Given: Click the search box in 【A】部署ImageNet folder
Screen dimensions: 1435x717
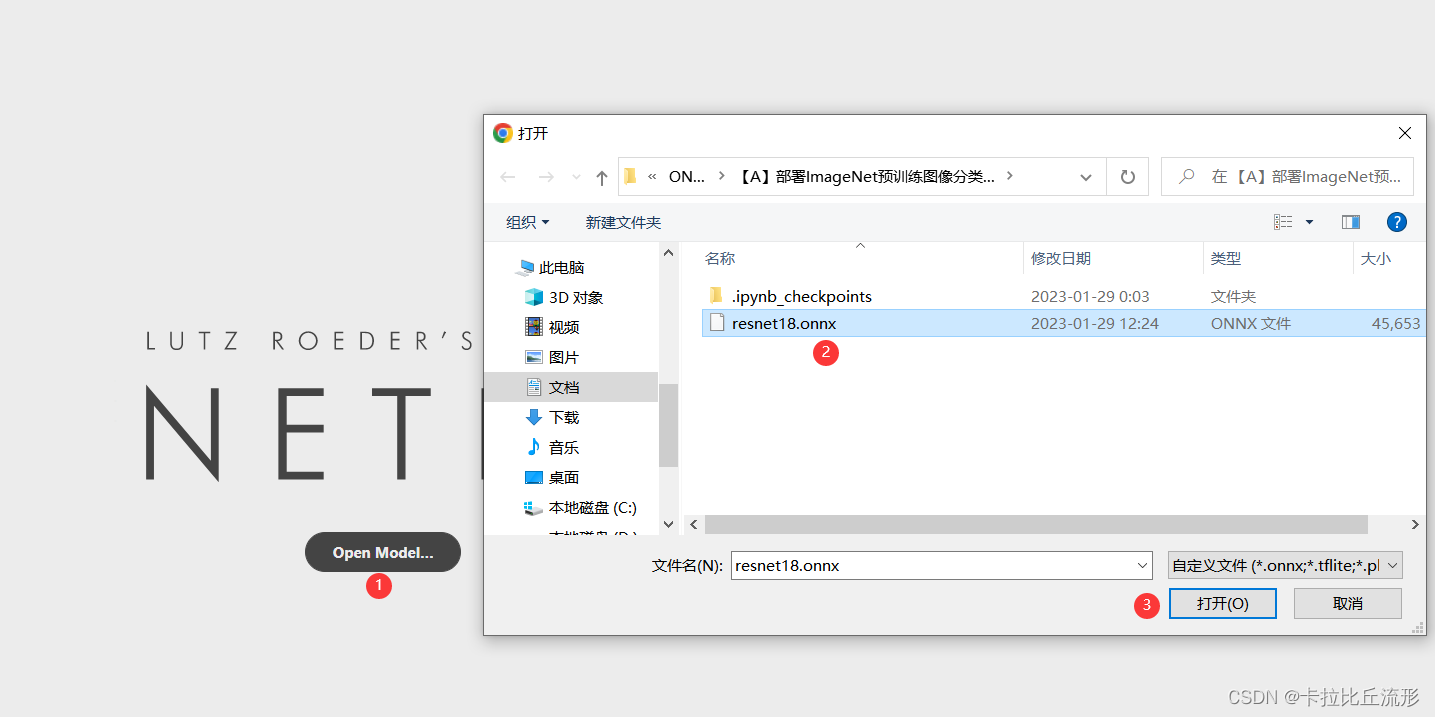Looking at the screenshot, I should (x=1287, y=177).
